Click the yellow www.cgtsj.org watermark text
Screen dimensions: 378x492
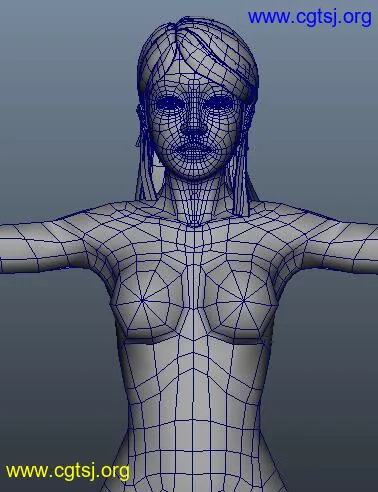pyautogui.click(x=68, y=471)
